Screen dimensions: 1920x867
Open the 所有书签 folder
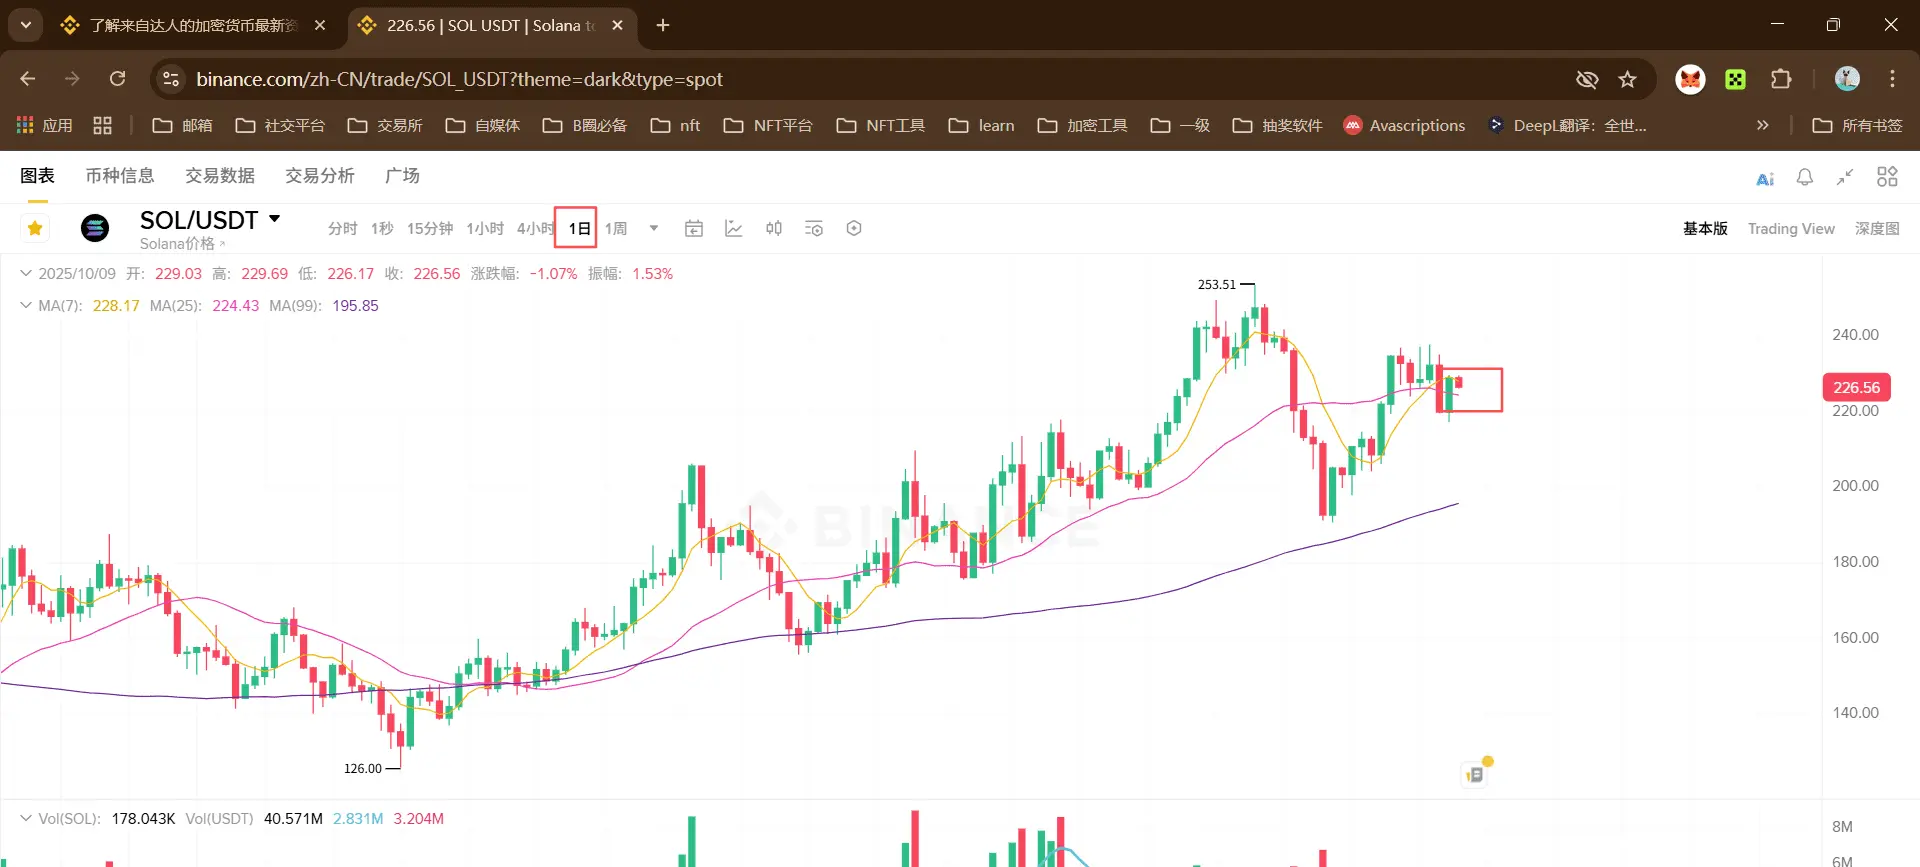(x=1857, y=125)
